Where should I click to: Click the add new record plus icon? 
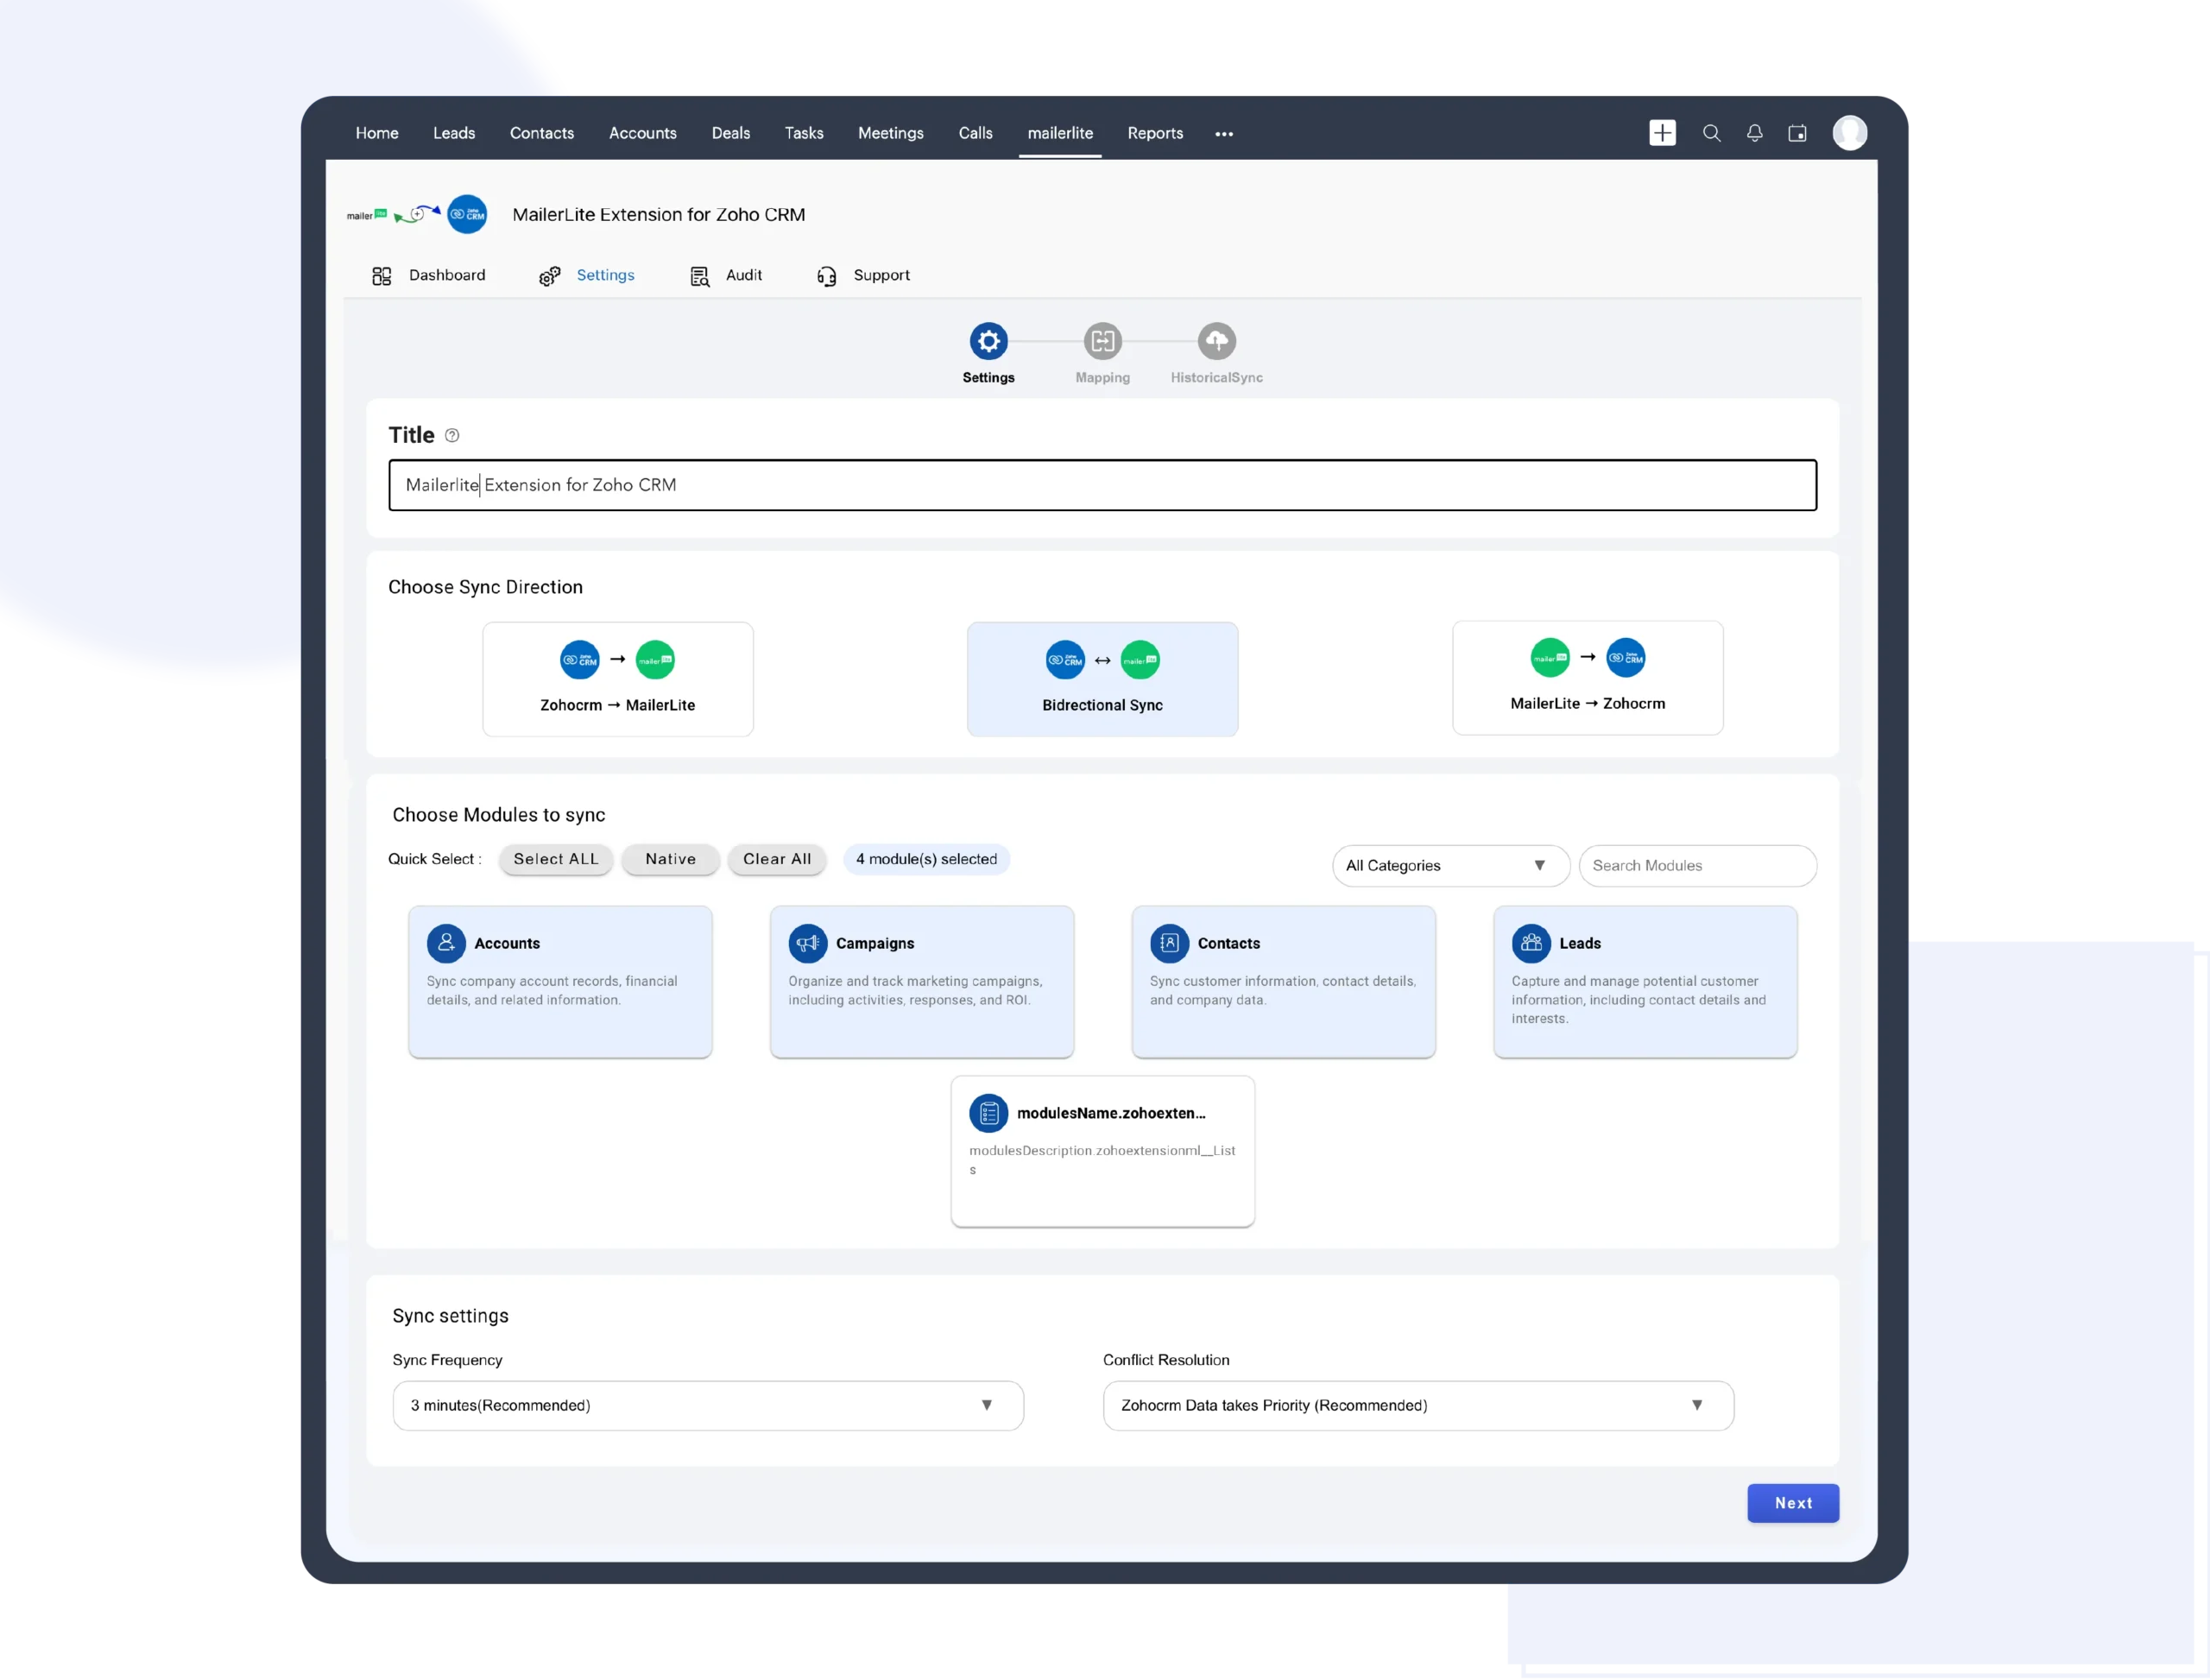(1661, 133)
